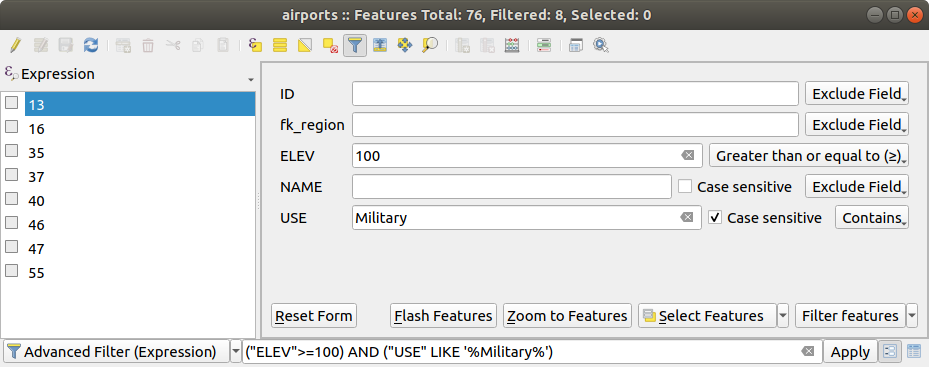Click into the NAME input field
The width and height of the screenshot is (929, 367).
(x=511, y=187)
